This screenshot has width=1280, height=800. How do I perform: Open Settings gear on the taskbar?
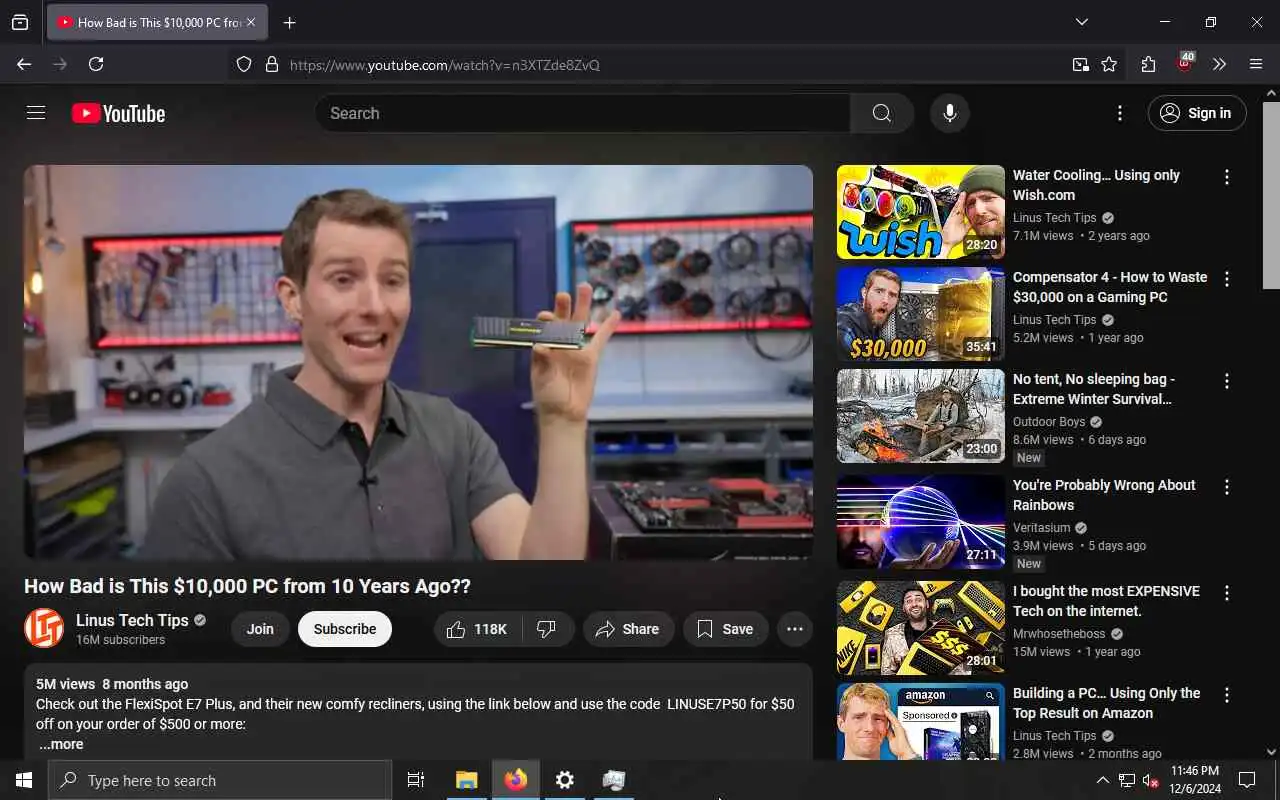[565, 780]
